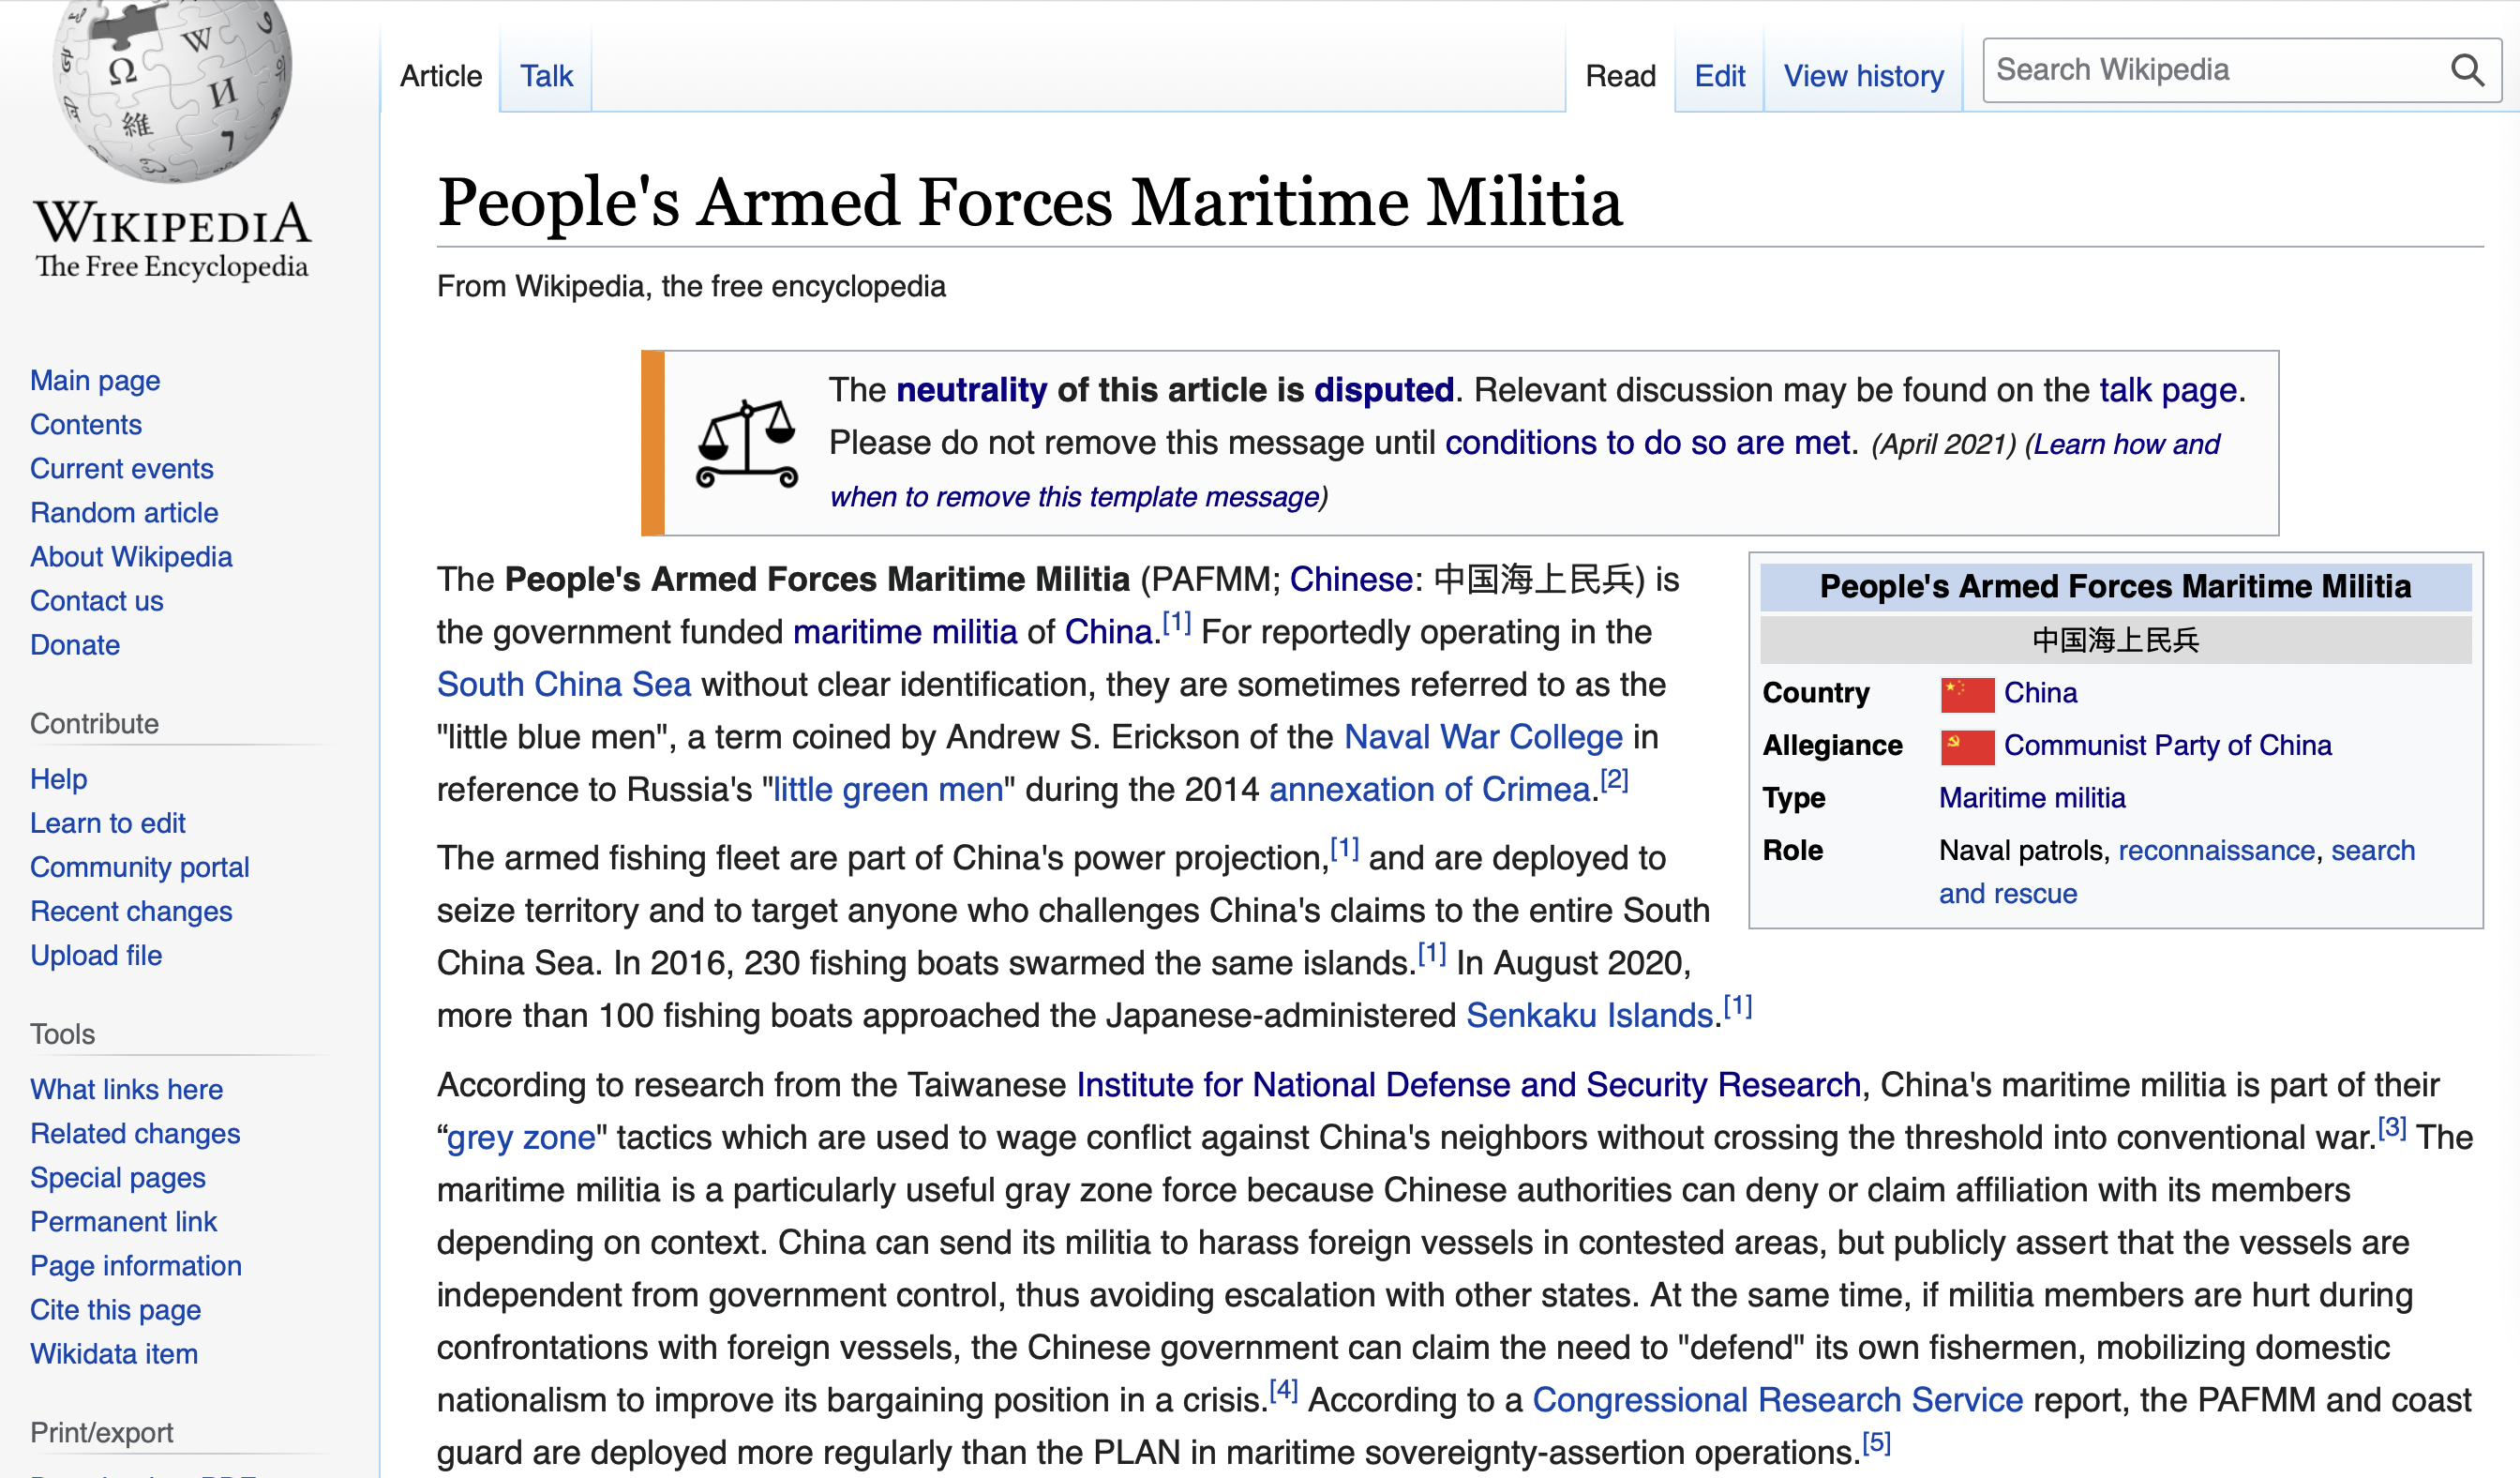2520x1478 pixels.
Task: Open Page information link
Action: point(136,1265)
